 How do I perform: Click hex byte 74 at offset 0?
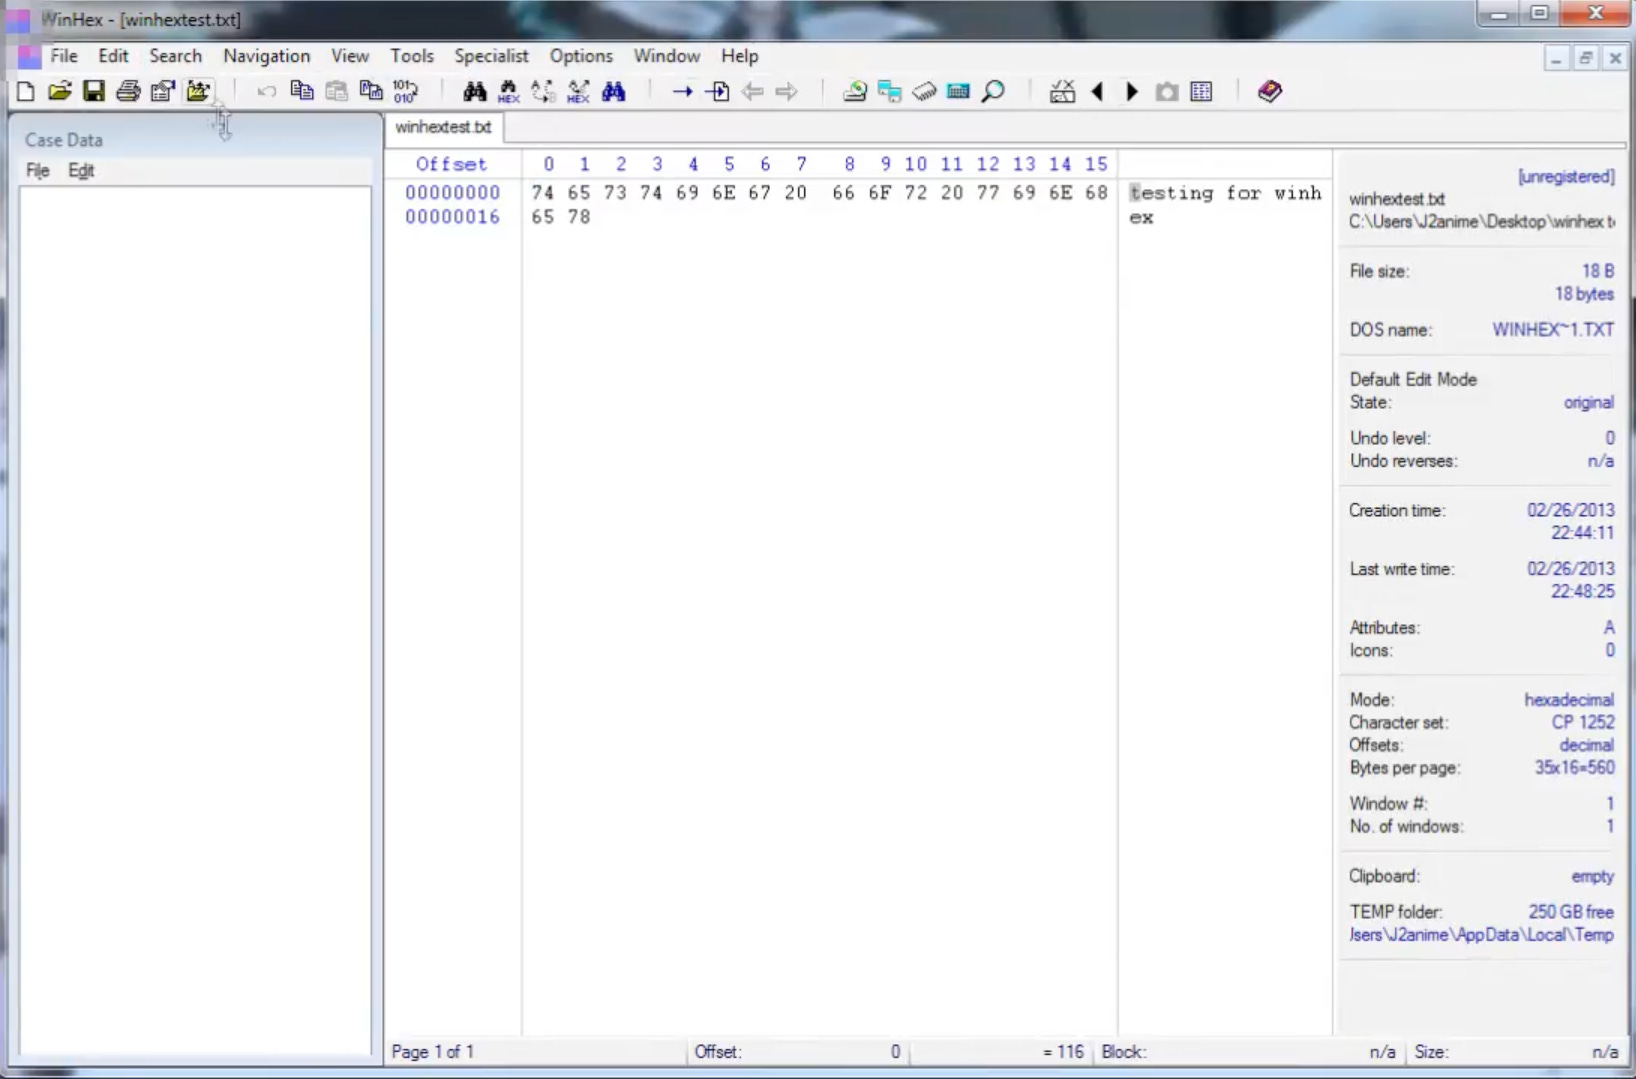point(543,193)
